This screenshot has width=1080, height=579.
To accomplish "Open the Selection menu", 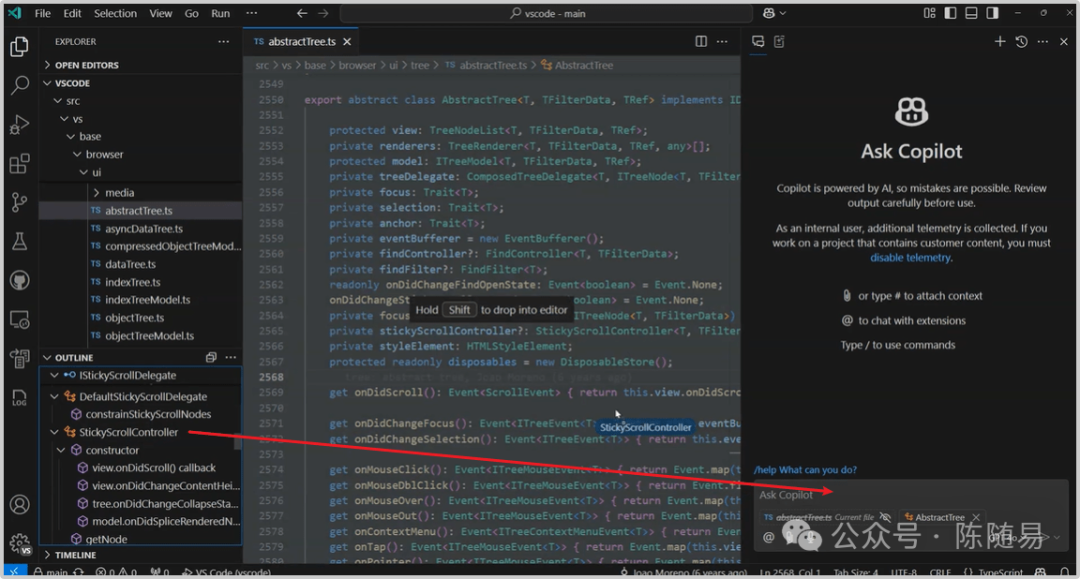I will (115, 13).
